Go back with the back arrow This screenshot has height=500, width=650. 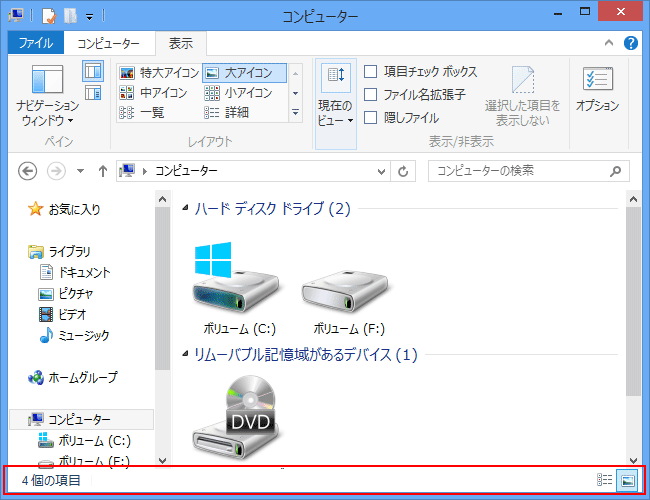tap(28, 171)
